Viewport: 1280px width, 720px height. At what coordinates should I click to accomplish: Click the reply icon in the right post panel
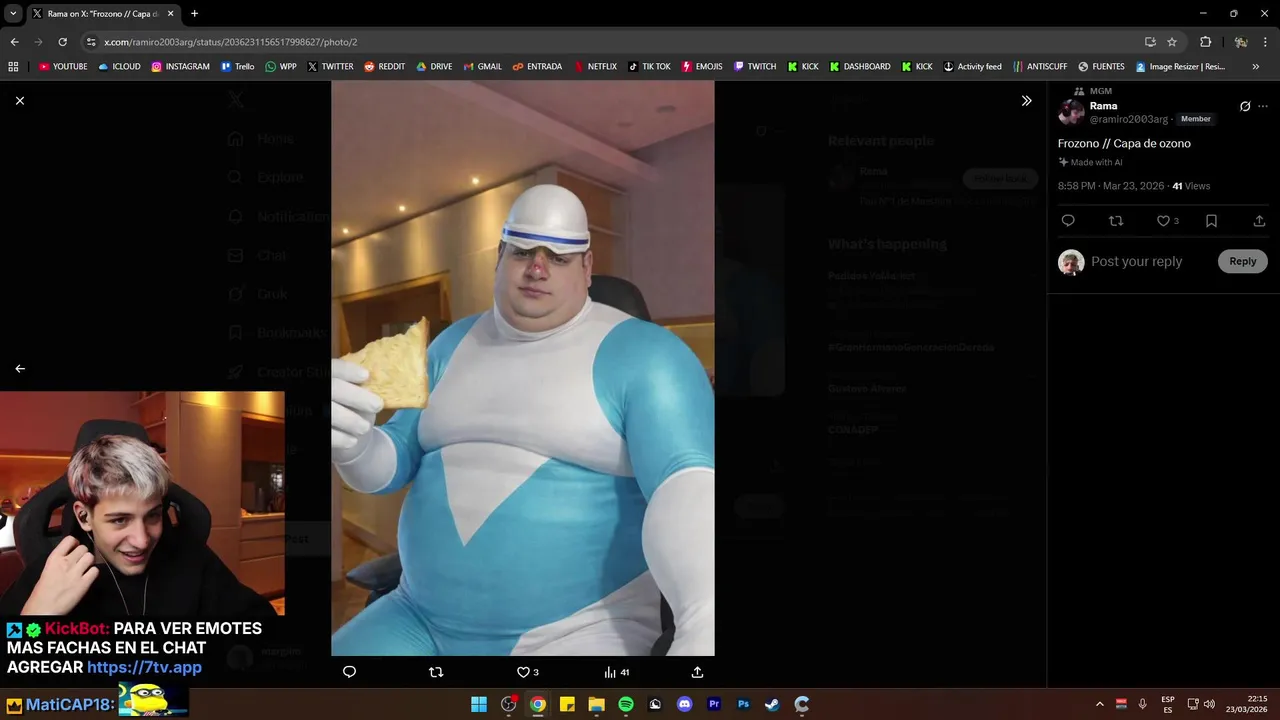click(x=1068, y=221)
